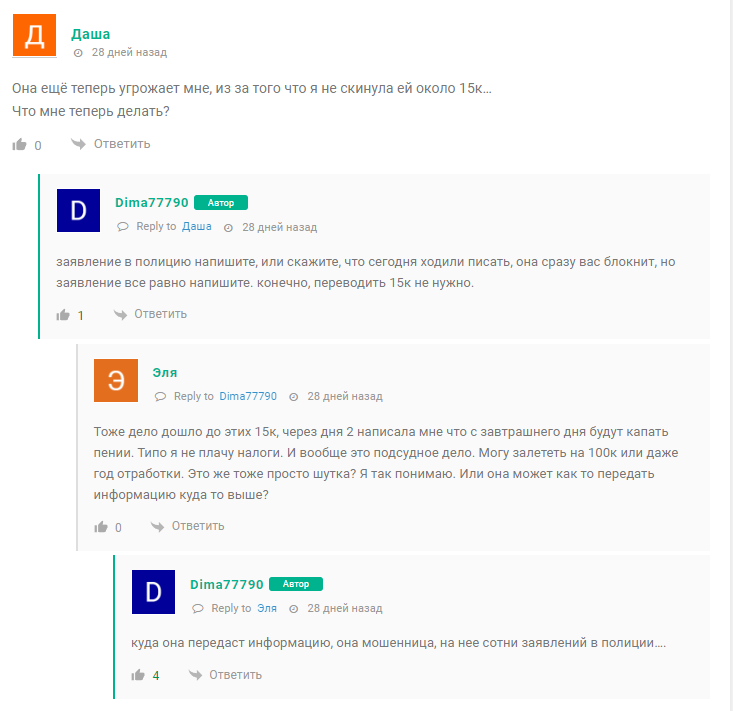Click speech bubble icon in Эля's comment
Image resolution: width=733 pixels, height=711 pixels.
pyautogui.click(x=160, y=397)
